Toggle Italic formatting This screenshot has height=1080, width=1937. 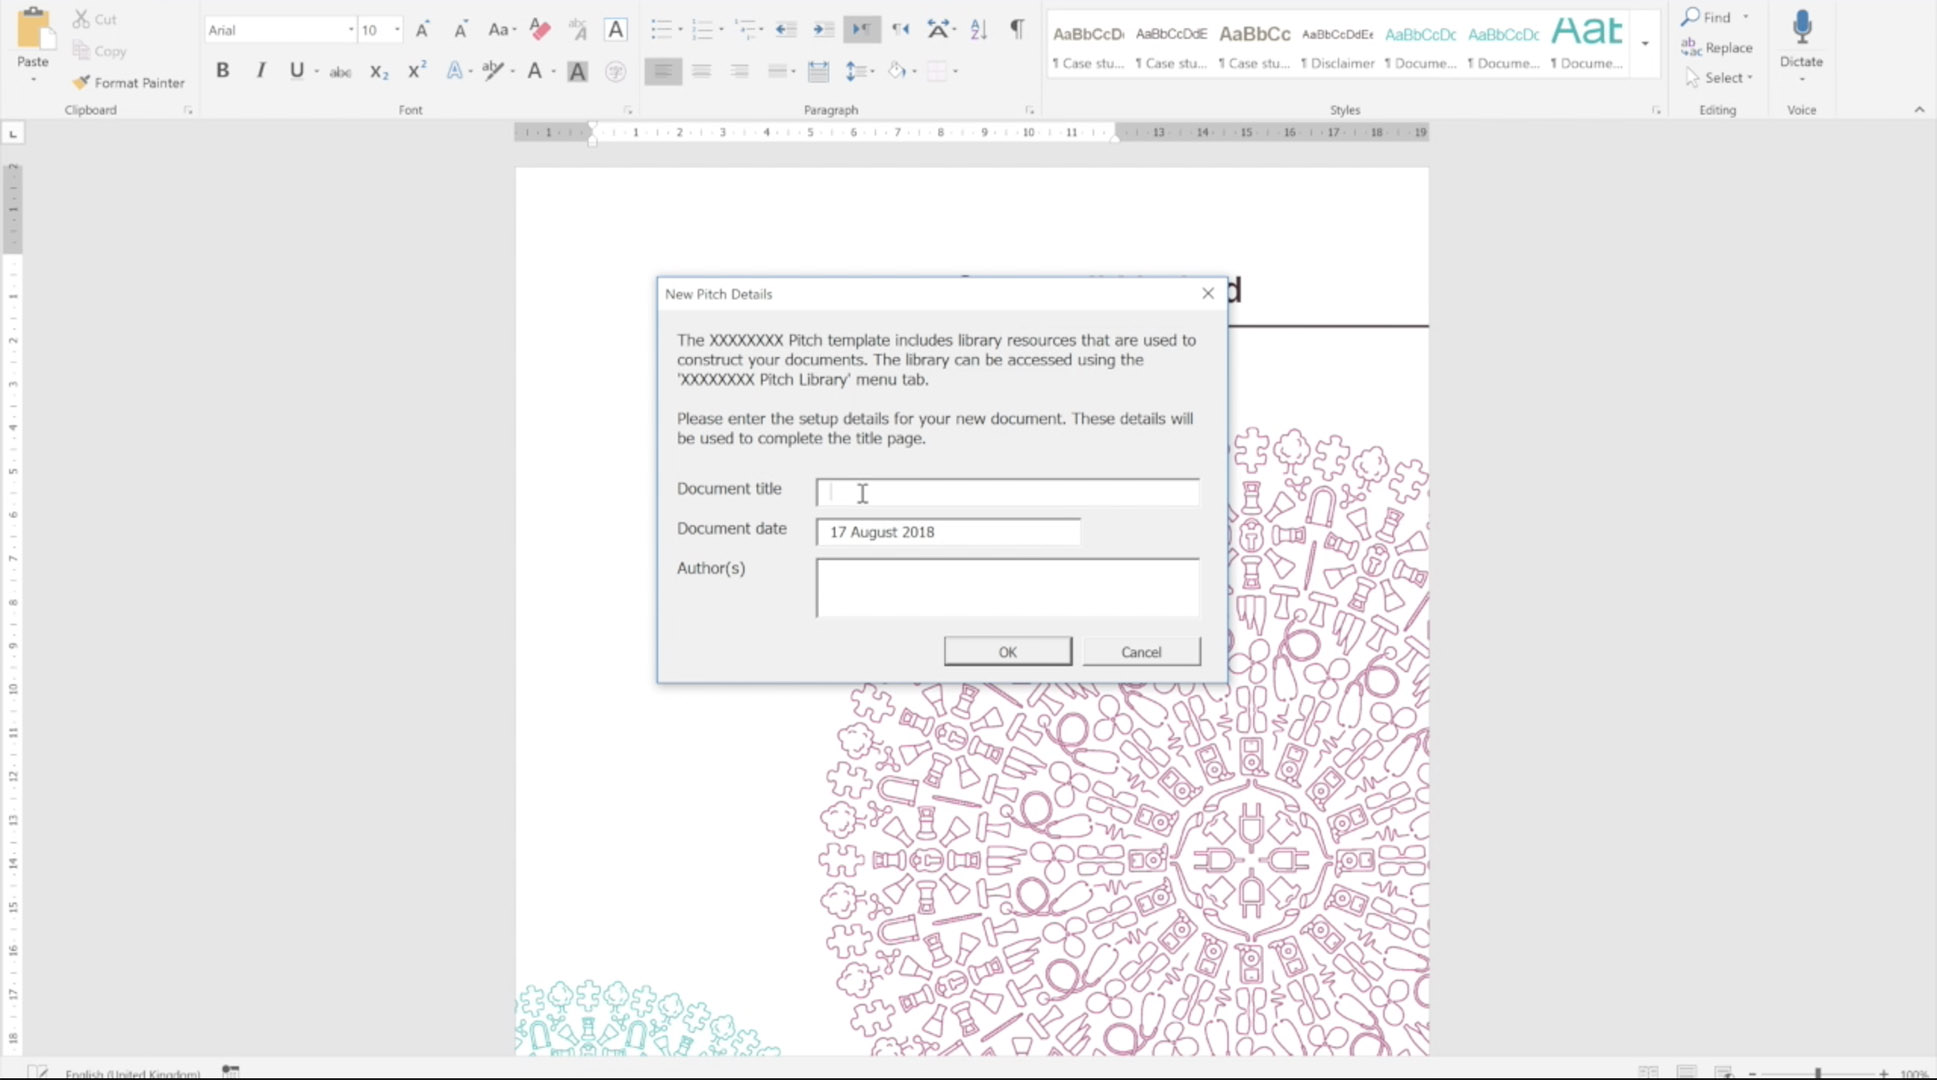click(x=261, y=71)
